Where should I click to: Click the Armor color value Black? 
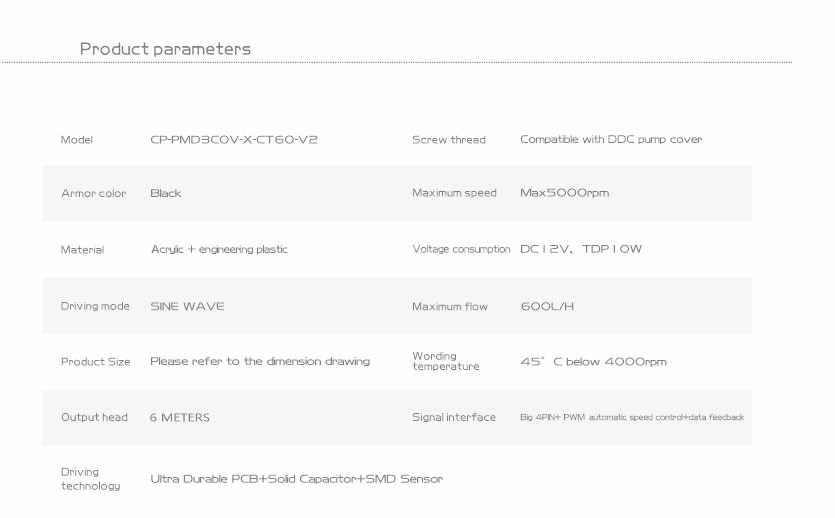[x=165, y=193]
